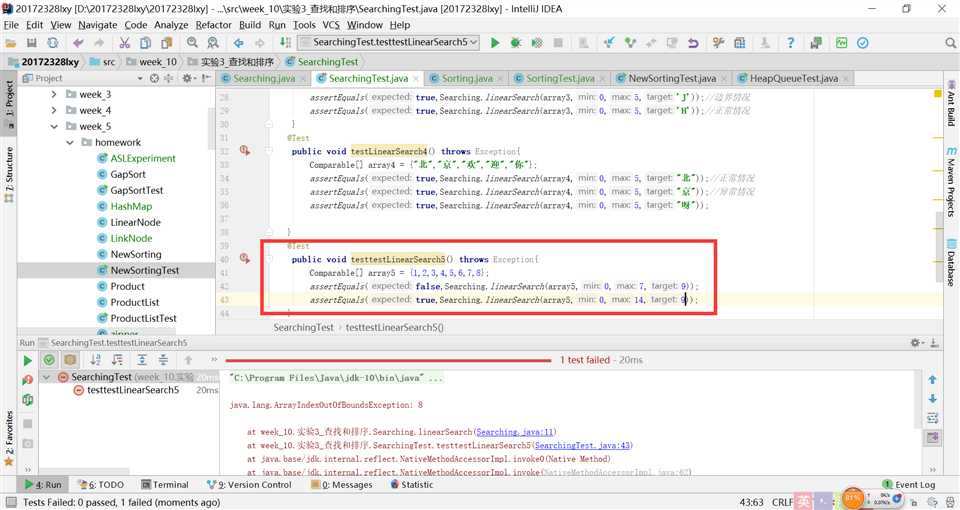Toggle the Maven Projects side panel

pyautogui.click(x=951, y=182)
